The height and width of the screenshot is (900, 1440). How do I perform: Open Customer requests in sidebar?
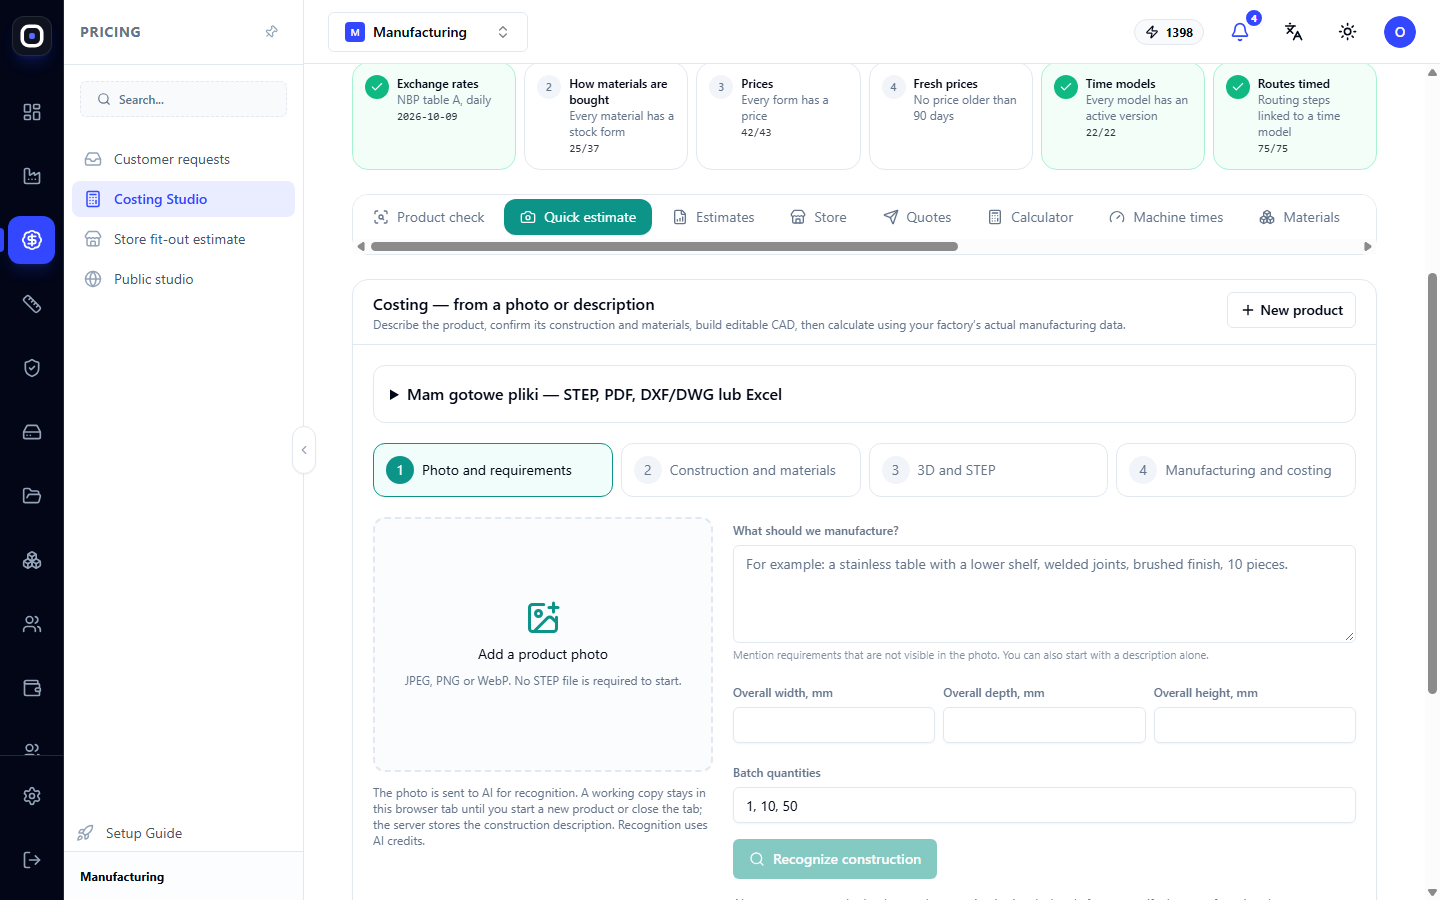click(x=183, y=159)
